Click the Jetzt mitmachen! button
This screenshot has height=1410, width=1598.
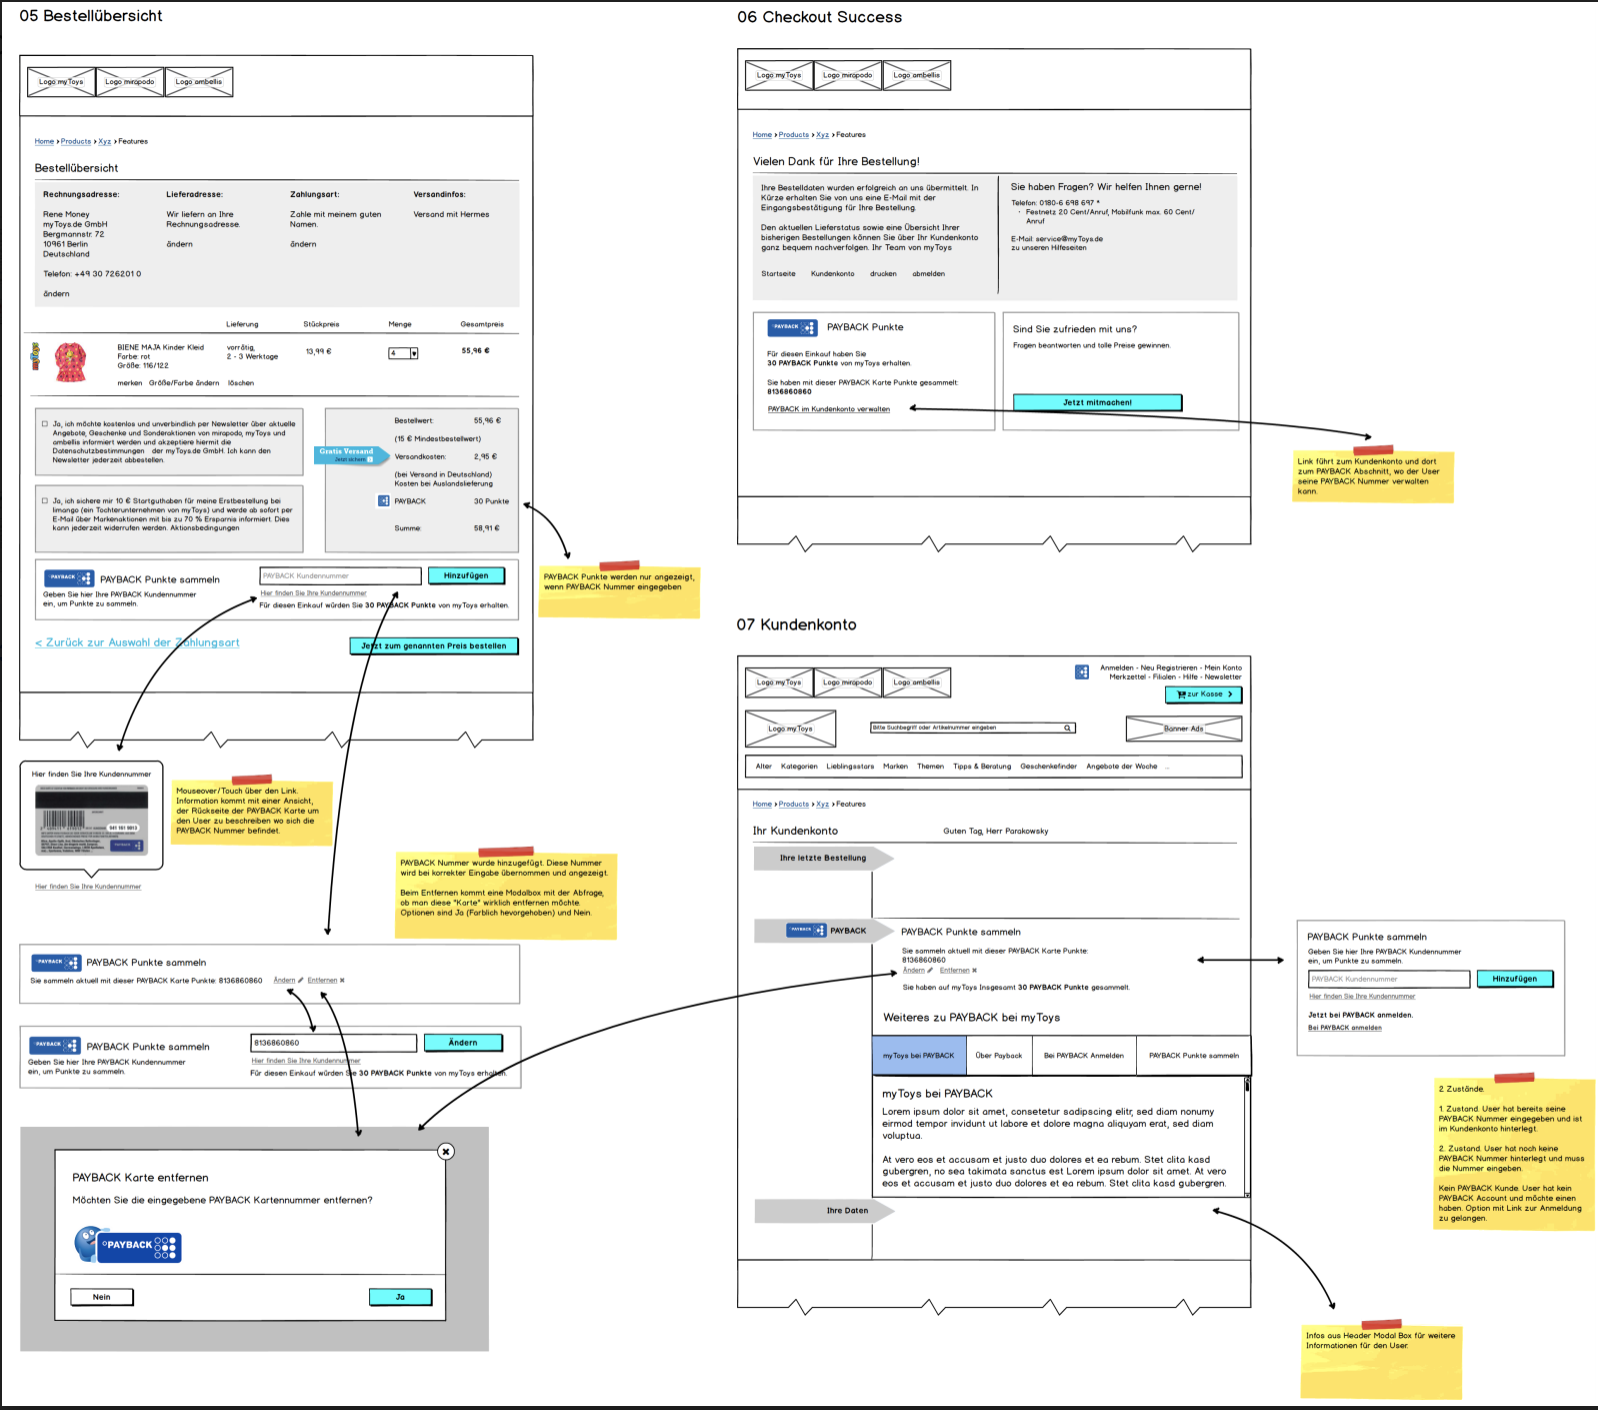click(x=1097, y=402)
